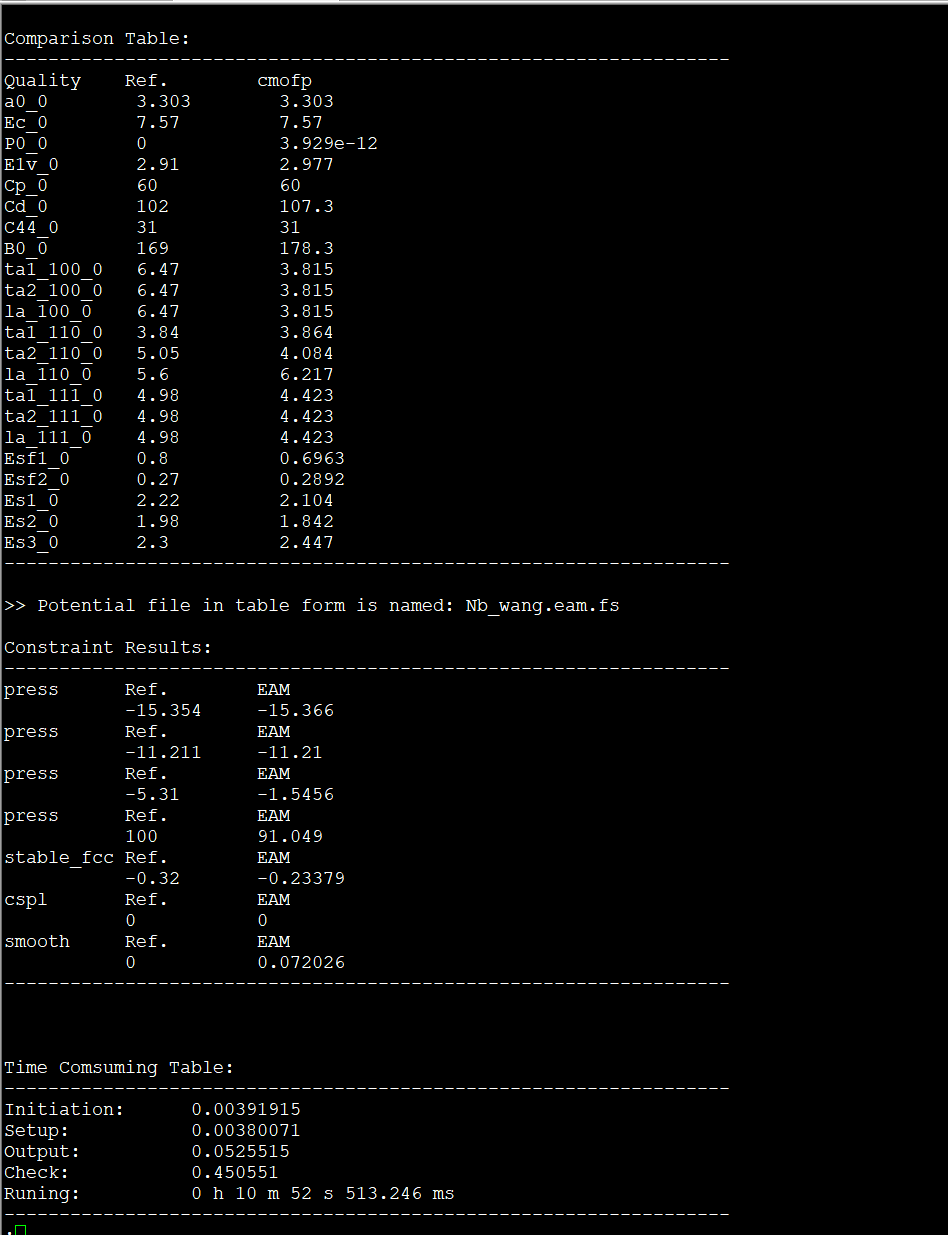This screenshot has height=1235, width=948.
Task: Click the "Cp_0" row label
Action: [26, 186]
